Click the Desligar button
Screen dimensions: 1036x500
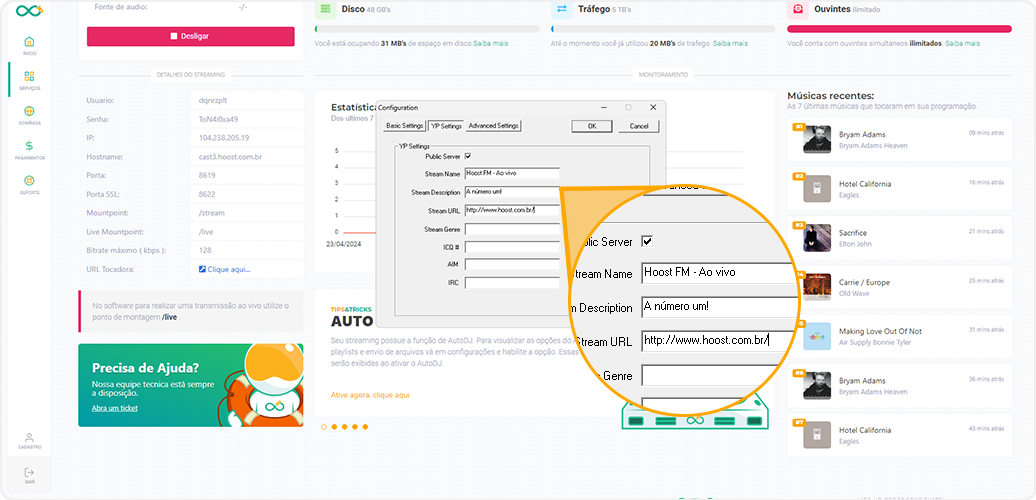(190, 36)
